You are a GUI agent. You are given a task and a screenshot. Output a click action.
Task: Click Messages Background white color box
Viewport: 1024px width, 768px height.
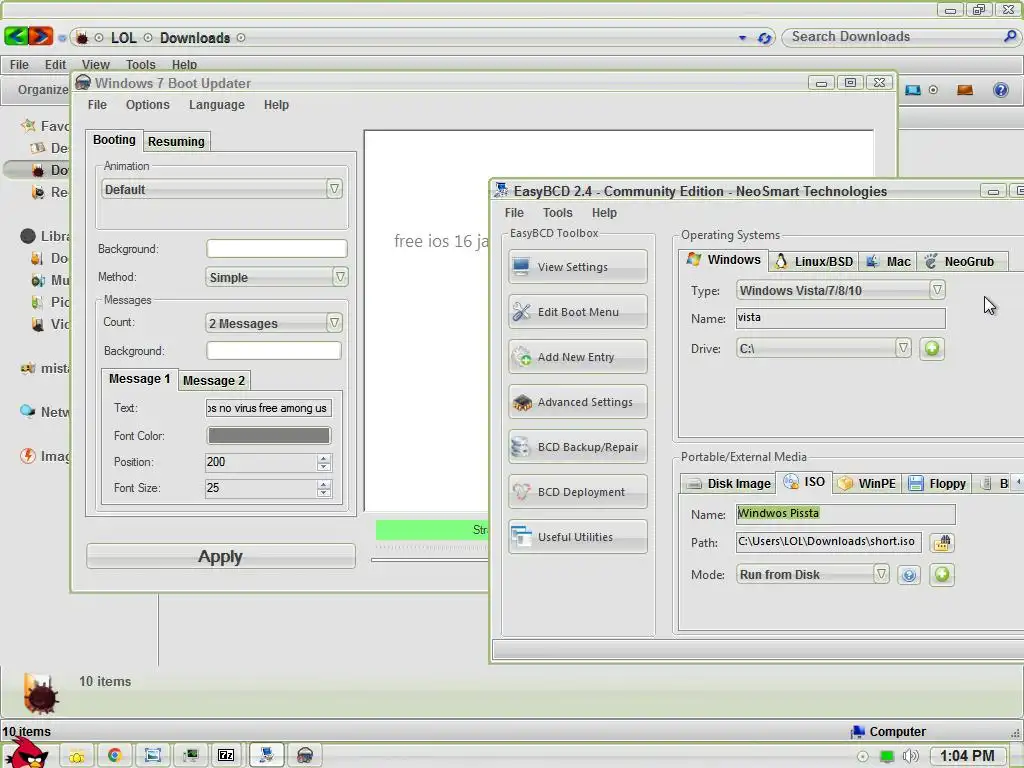274,351
